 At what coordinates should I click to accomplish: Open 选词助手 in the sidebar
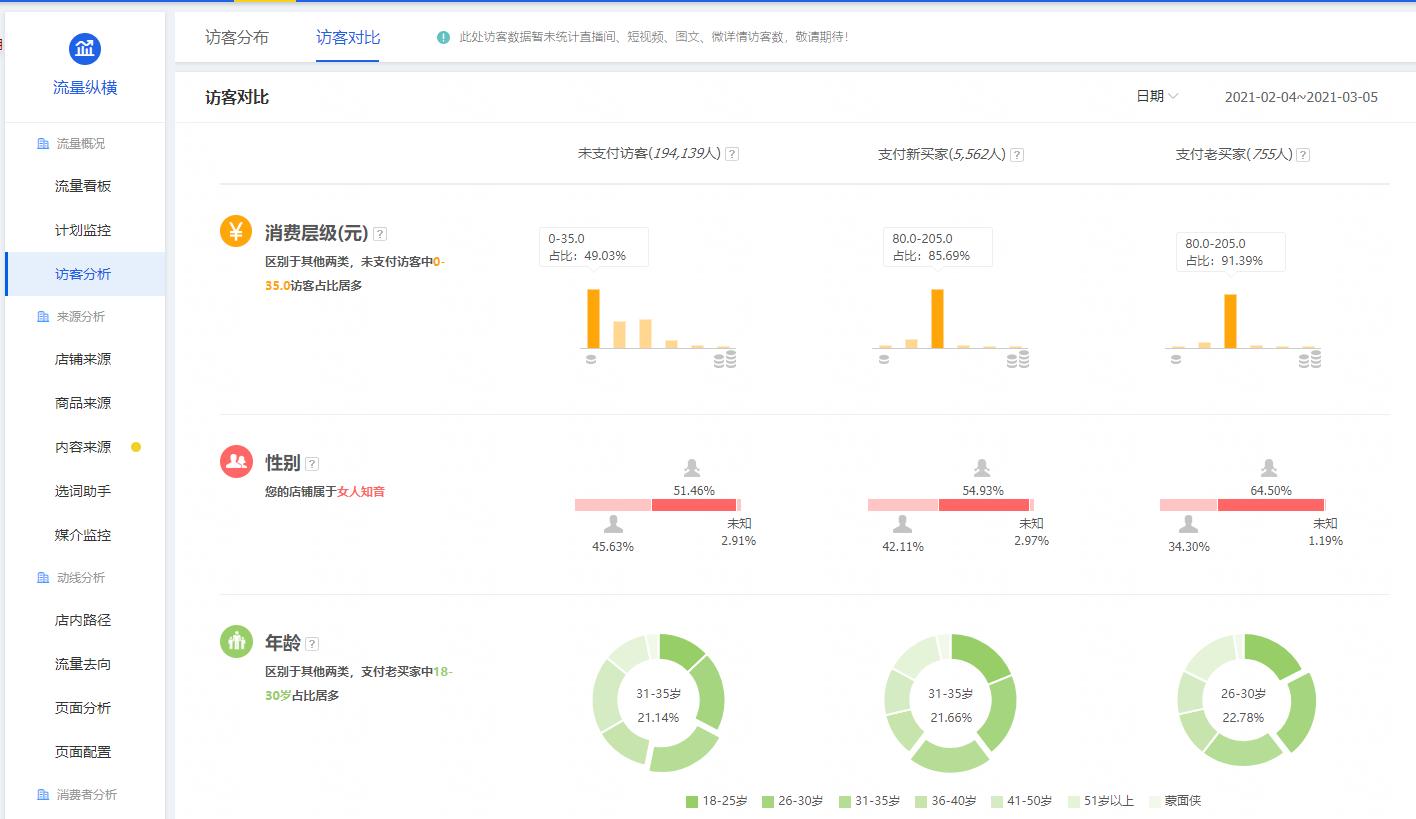84,491
